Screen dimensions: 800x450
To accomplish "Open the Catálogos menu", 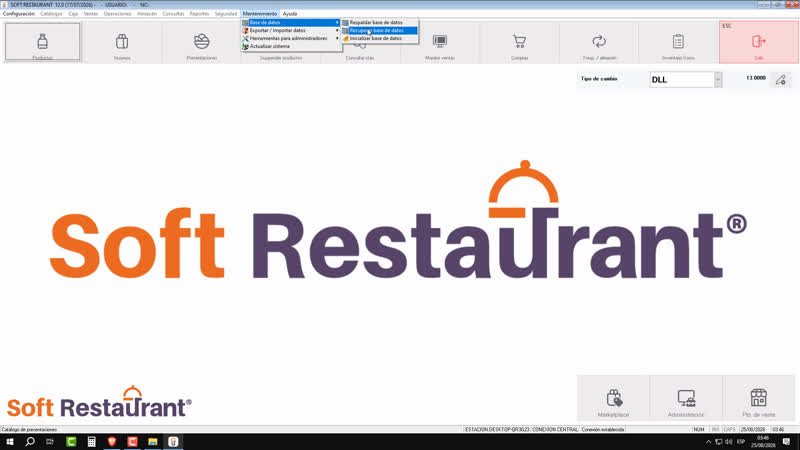I will click(x=52, y=14).
